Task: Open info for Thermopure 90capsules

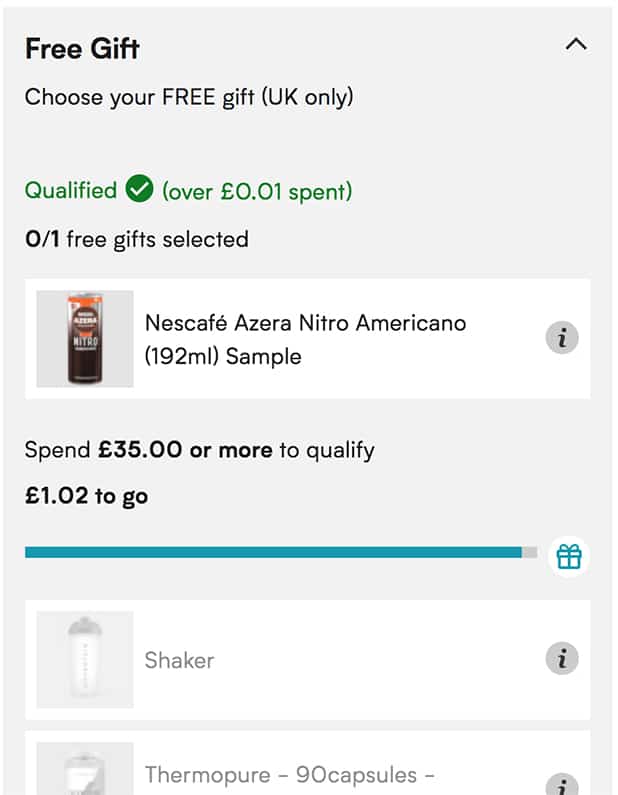Action: click(x=562, y=784)
